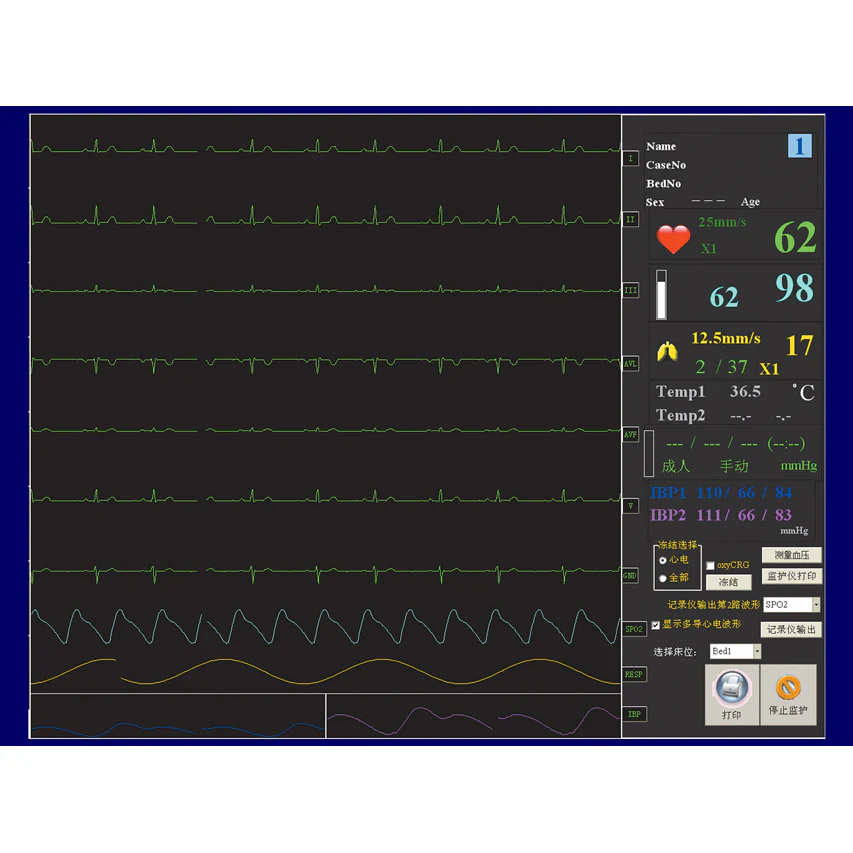This screenshot has width=853, height=853.
Task: Click the SpO2 pulse strength bar
Action: point(662,294)
